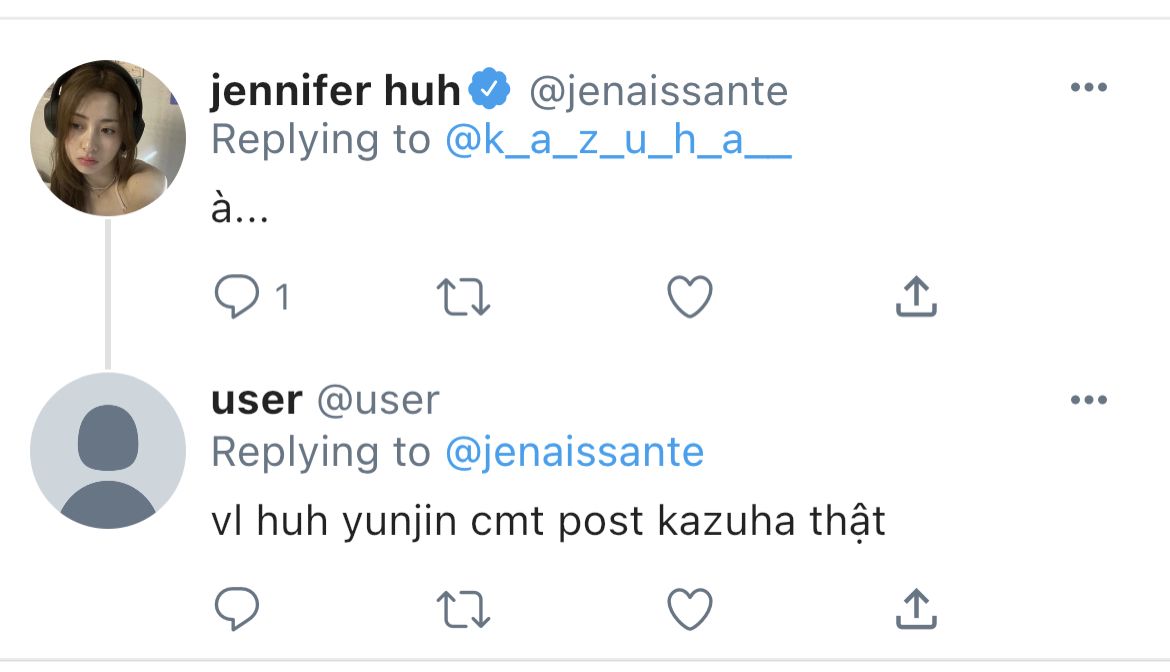Screen dimensions: 1170x672
Task: Click reply icon under user's tweet
Action: (237, 608)
